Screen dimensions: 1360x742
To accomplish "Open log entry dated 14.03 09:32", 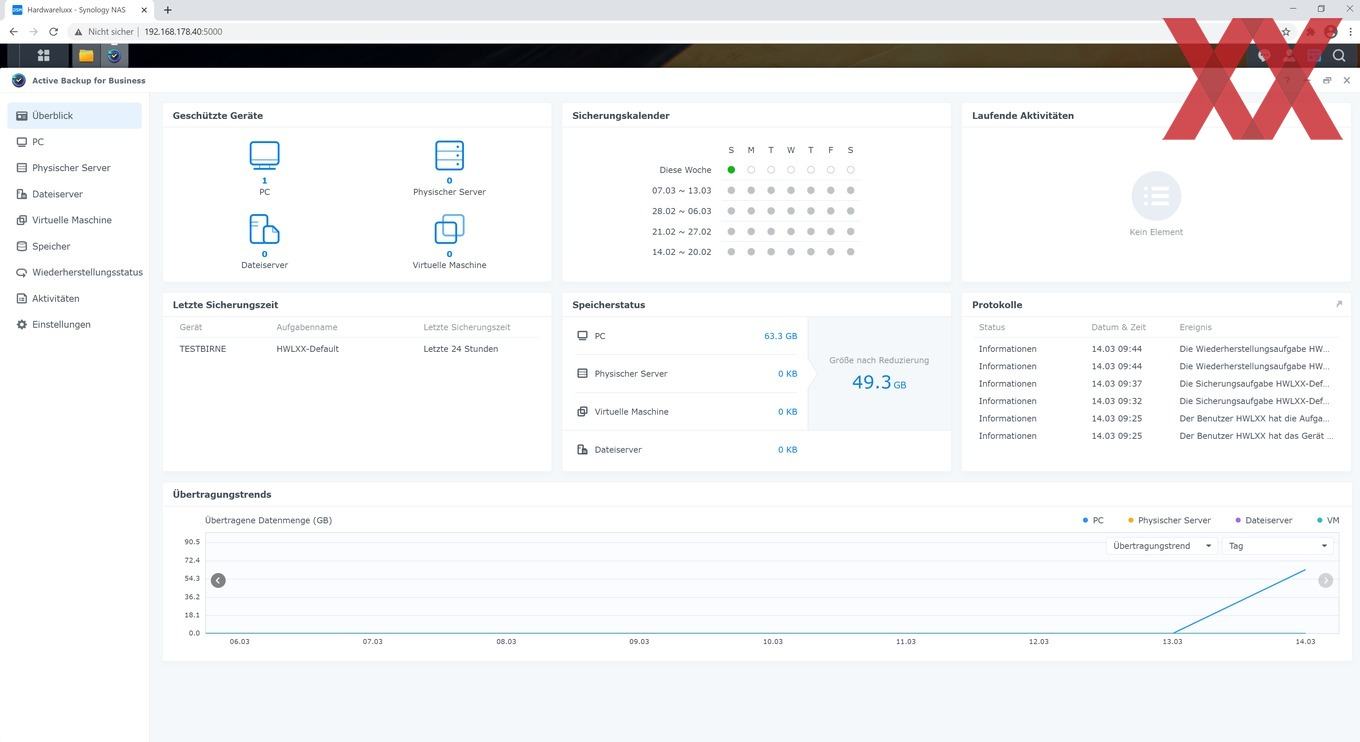I will (1156, 401).
